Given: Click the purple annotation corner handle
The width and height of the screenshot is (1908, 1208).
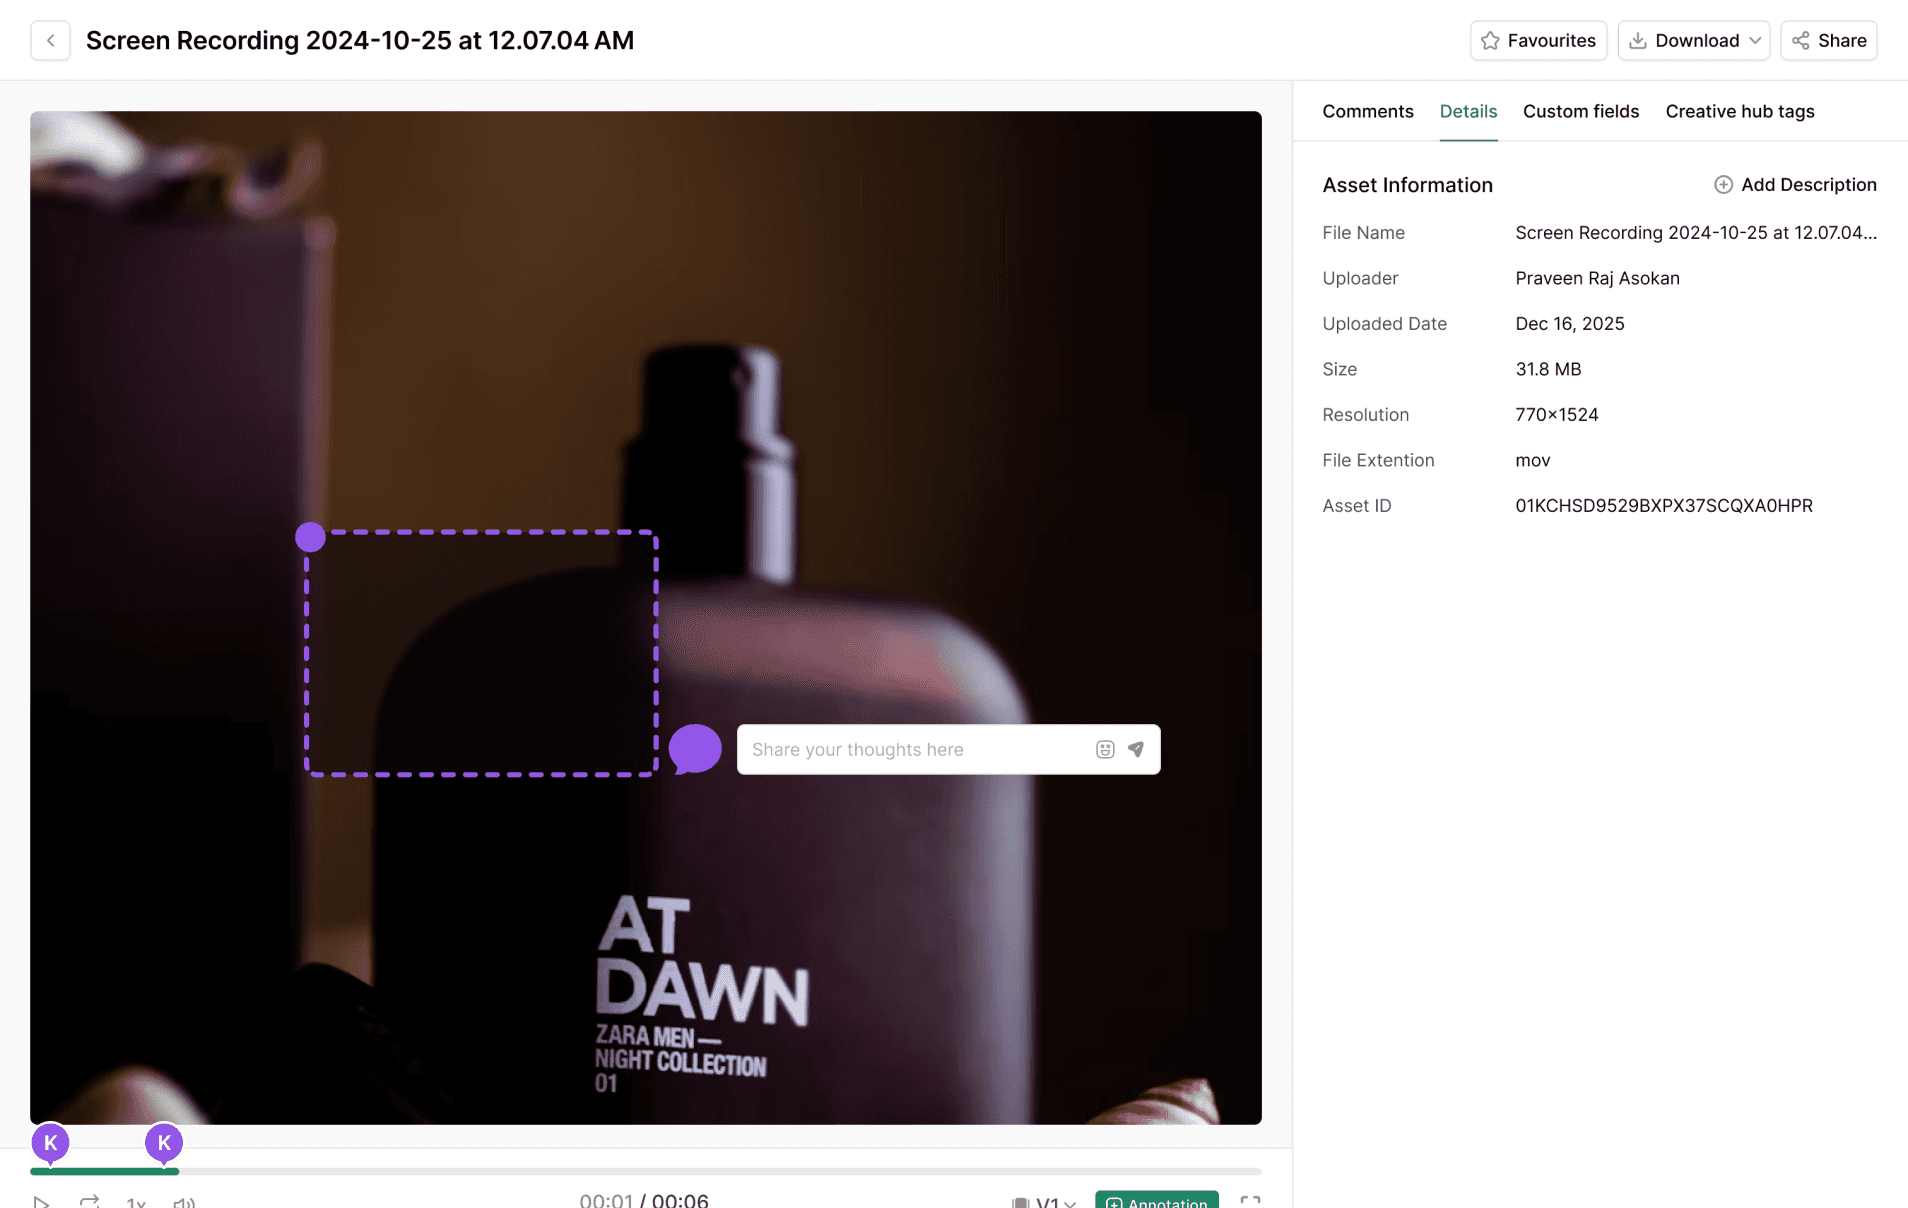Looking at the screenshot, I should 310,537.
